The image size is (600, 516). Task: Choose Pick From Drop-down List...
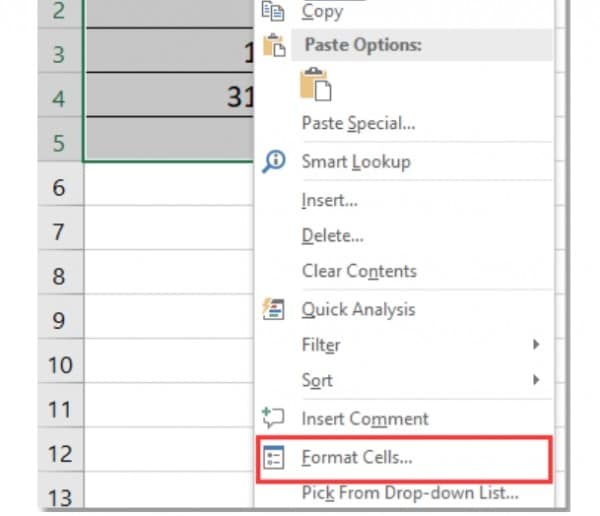pyautogui.click(x=410, y=493)
